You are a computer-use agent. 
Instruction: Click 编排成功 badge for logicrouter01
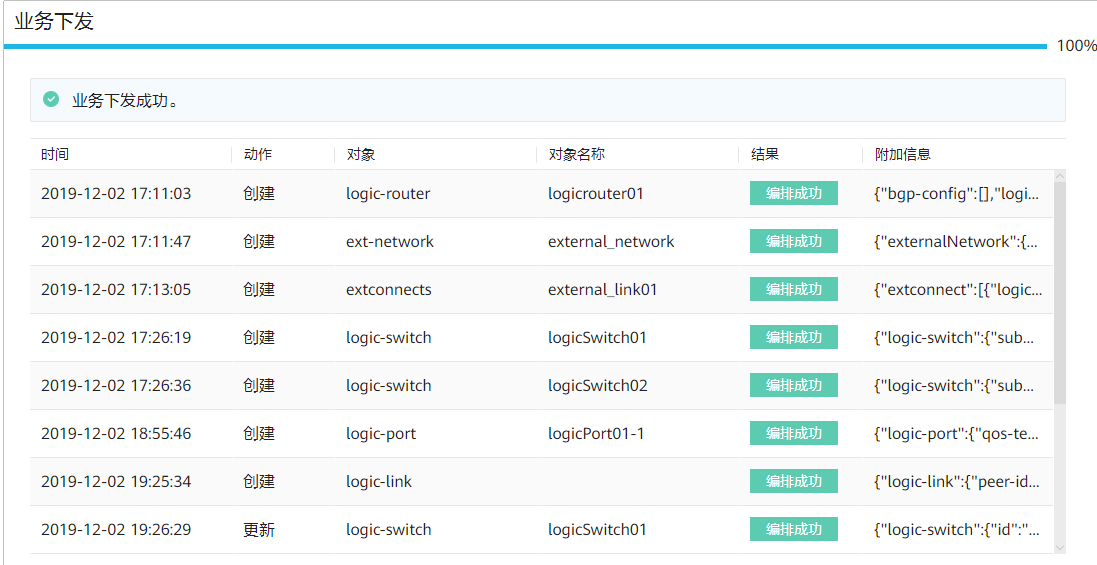(793, 193)
